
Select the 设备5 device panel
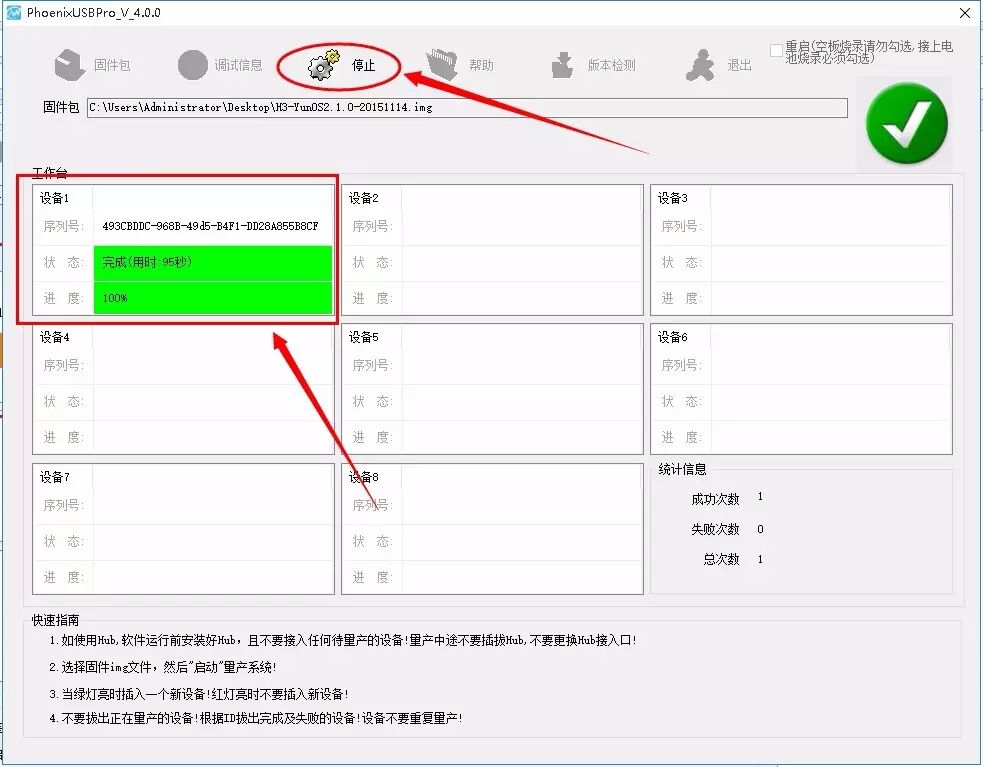(x=491, y=389)
